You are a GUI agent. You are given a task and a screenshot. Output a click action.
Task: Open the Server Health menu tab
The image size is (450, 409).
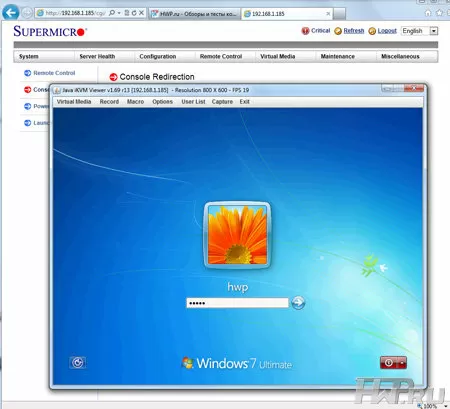pyautogui.click(x=97, y=56)
